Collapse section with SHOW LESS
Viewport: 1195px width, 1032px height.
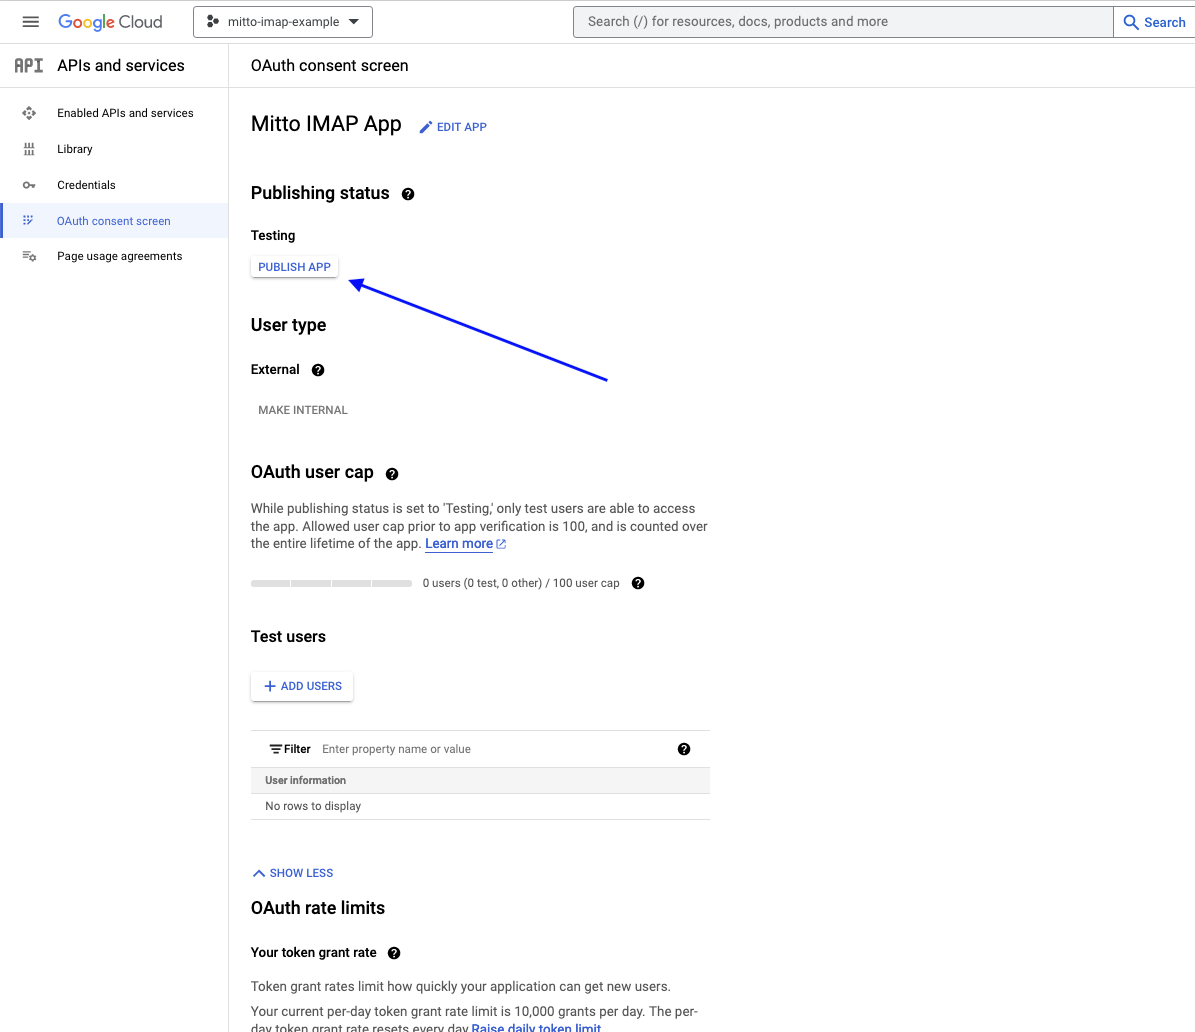pos(293,873)
